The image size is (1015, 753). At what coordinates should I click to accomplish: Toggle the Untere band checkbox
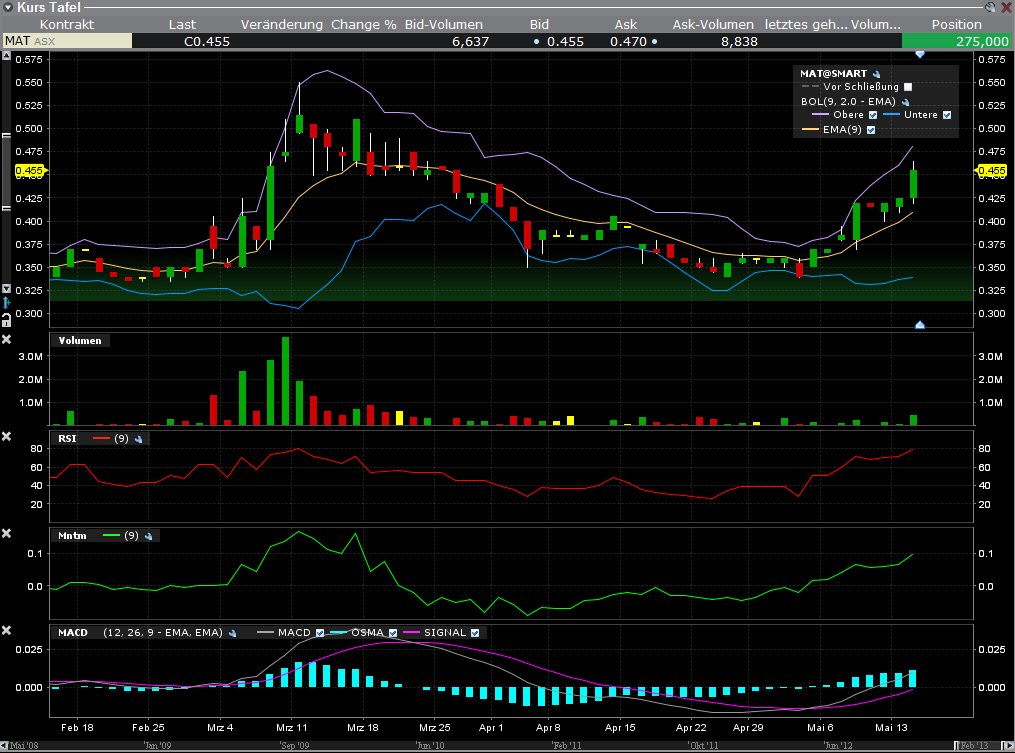click(x=947, y=115)
